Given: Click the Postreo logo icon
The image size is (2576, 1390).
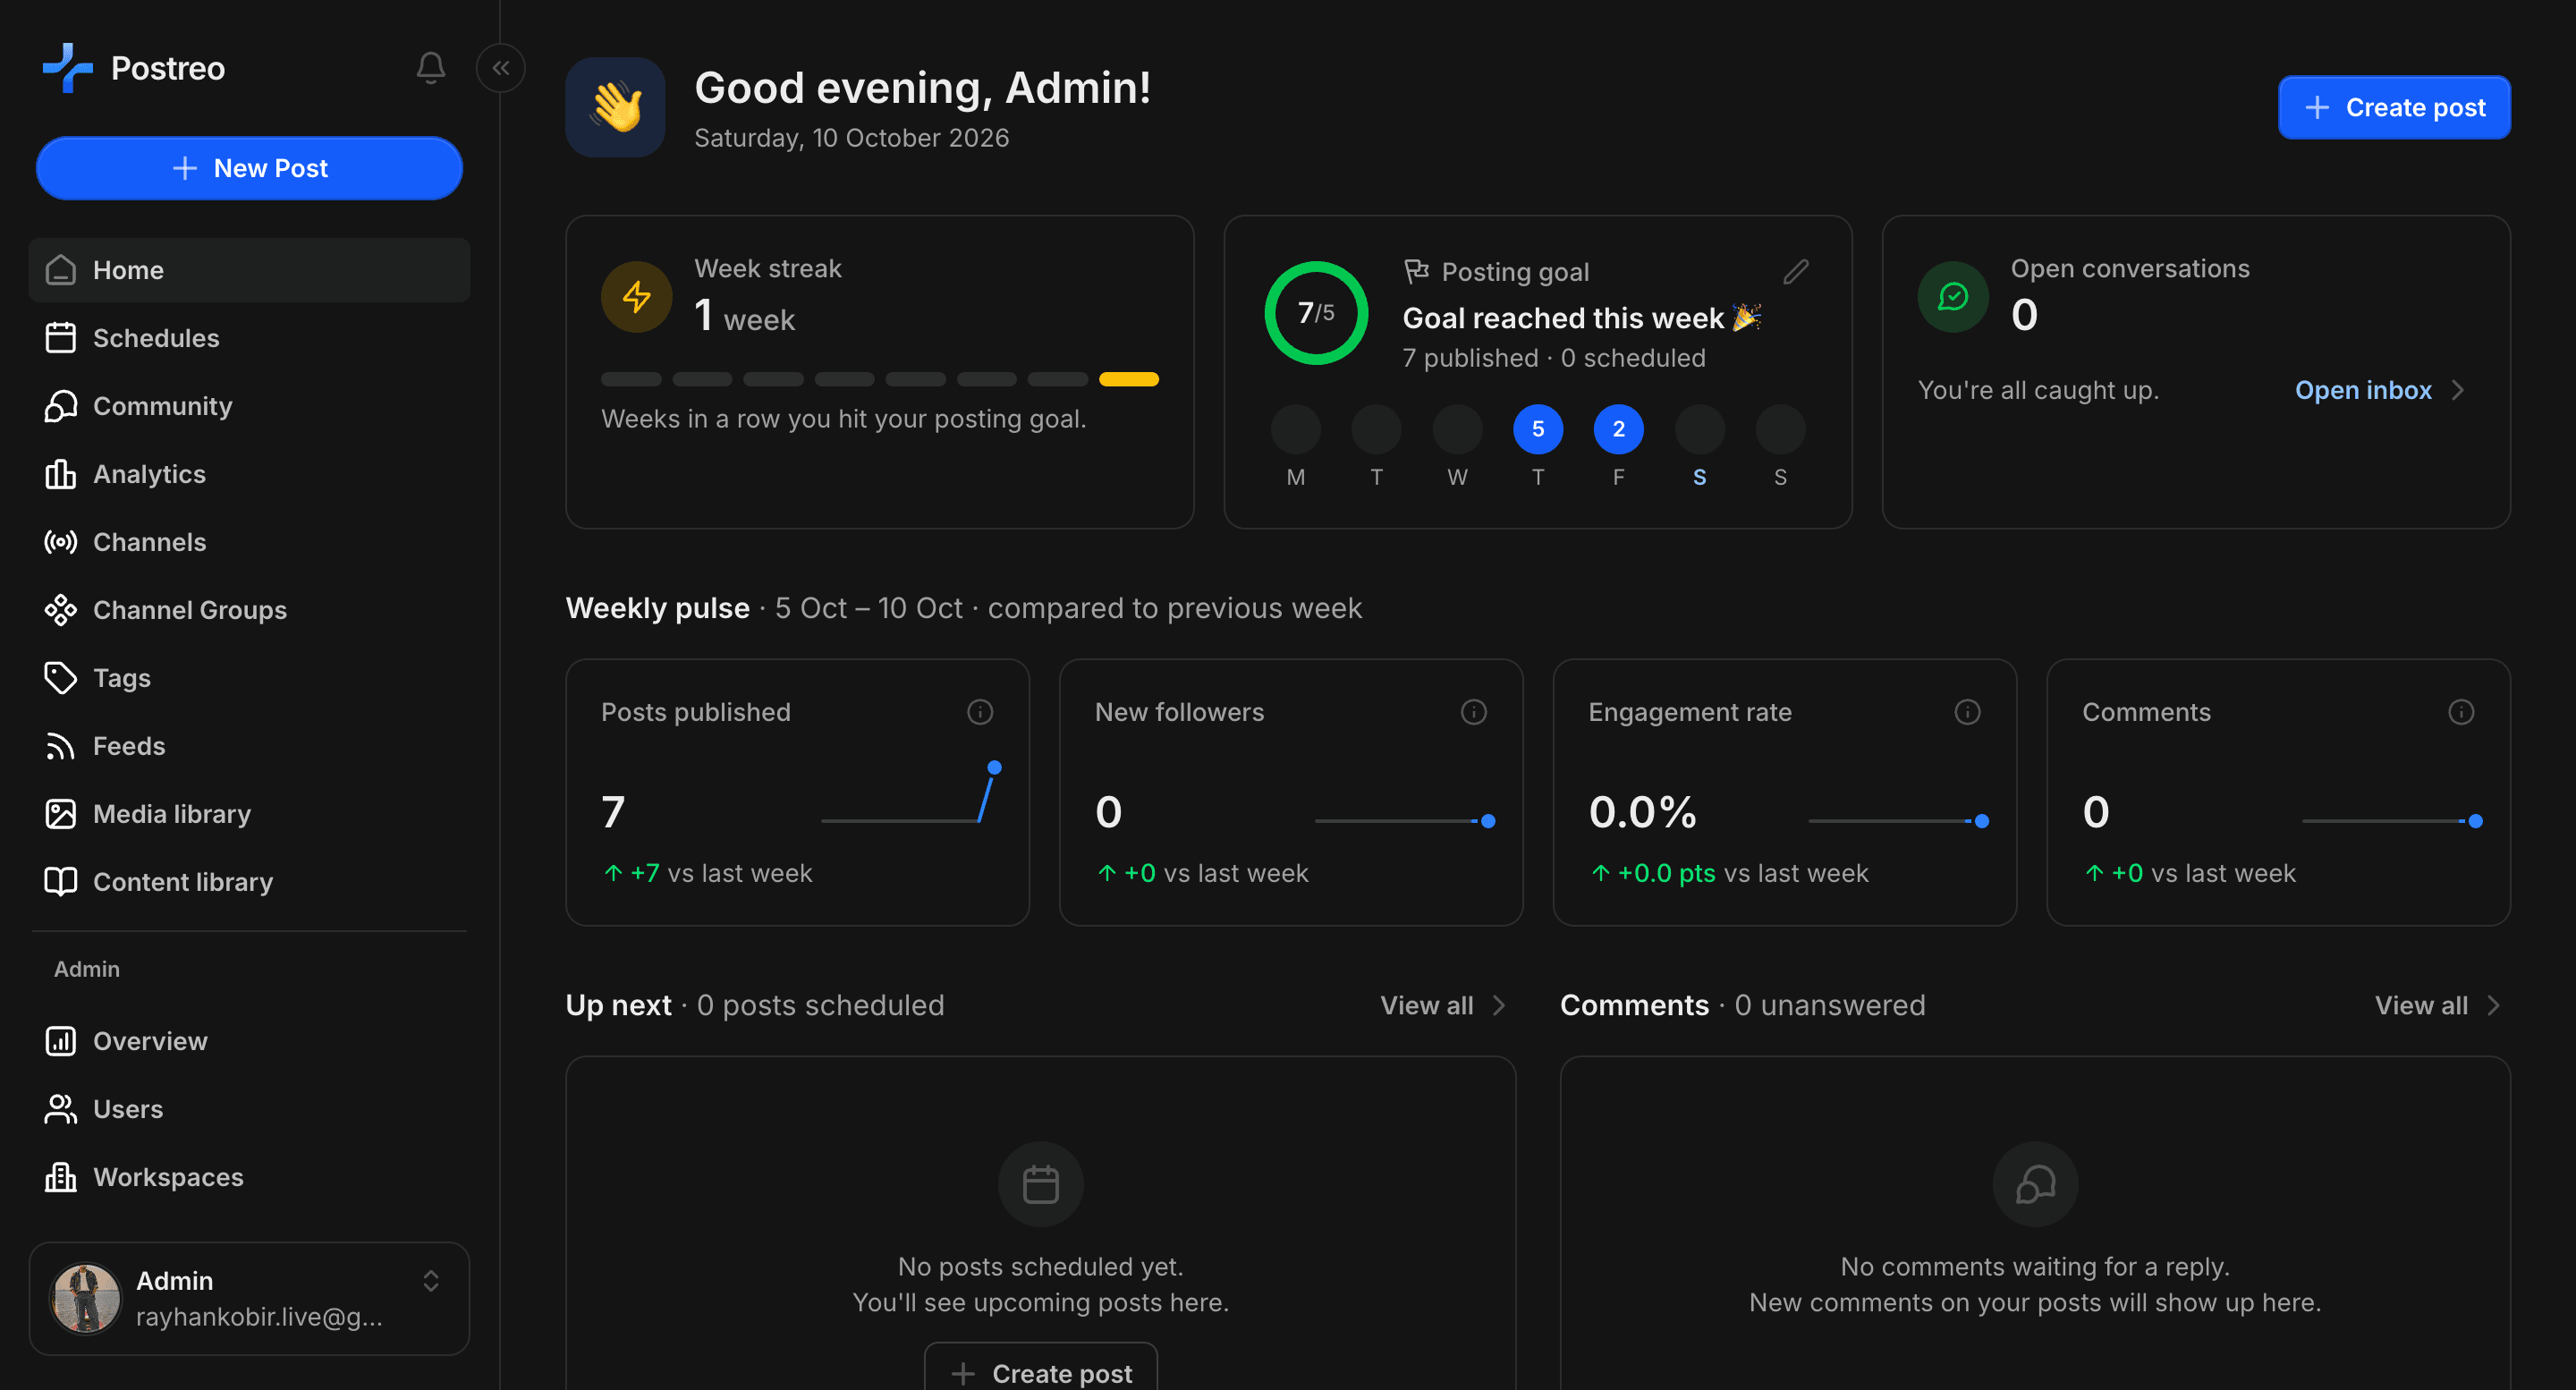Looking at the screenshot, I should coord(67,67).
